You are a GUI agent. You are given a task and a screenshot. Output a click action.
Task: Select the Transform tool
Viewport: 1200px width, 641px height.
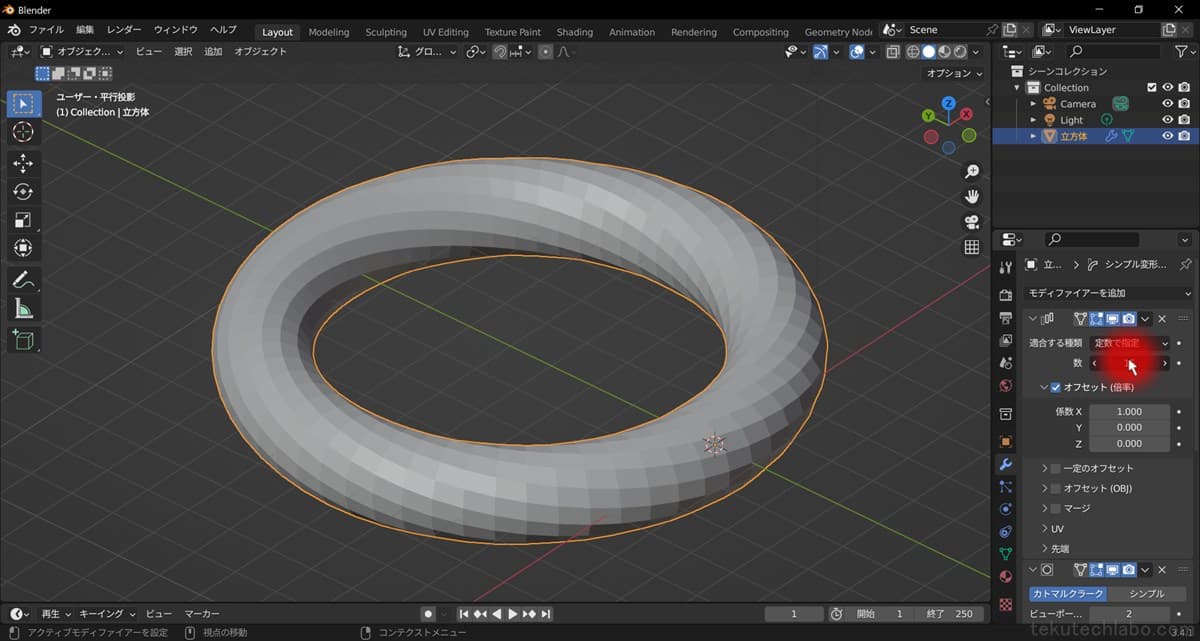(24, 247)
